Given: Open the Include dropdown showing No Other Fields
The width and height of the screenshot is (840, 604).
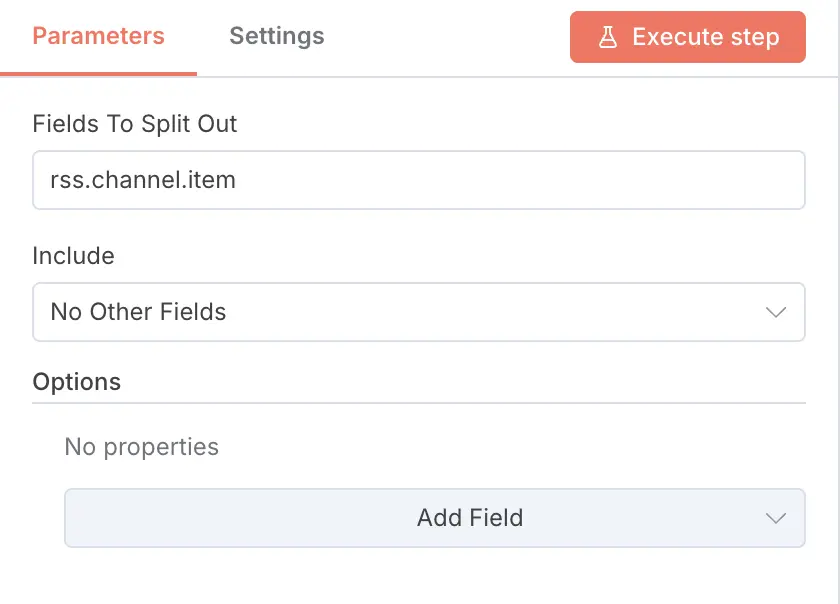Looking at the screenshot, I should pos(419,312).
